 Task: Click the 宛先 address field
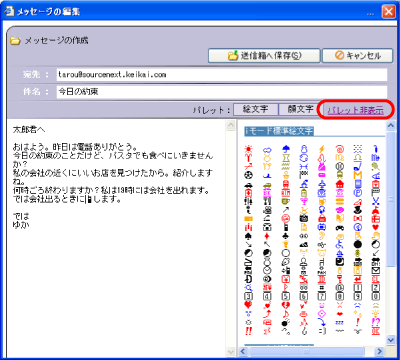(222, 75)
